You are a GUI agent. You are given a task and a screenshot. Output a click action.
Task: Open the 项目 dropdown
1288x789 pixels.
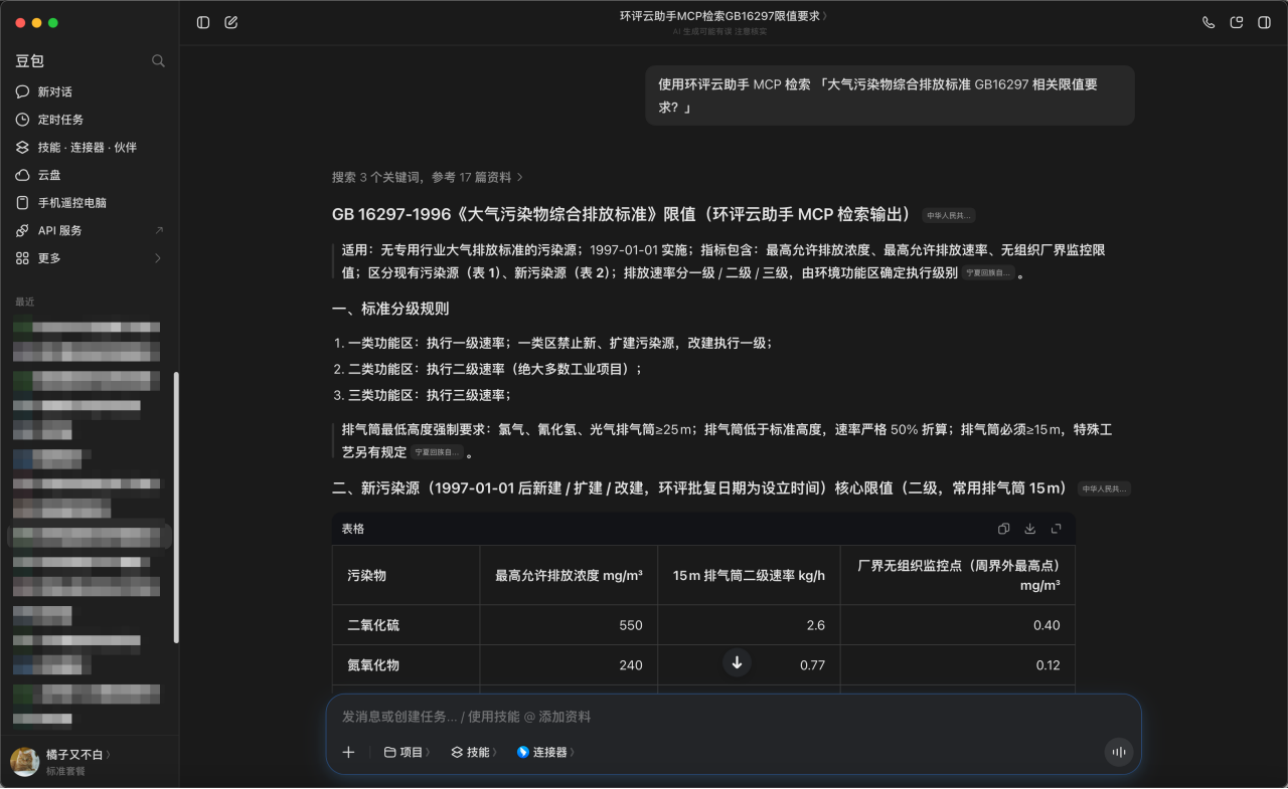point(407,752)
